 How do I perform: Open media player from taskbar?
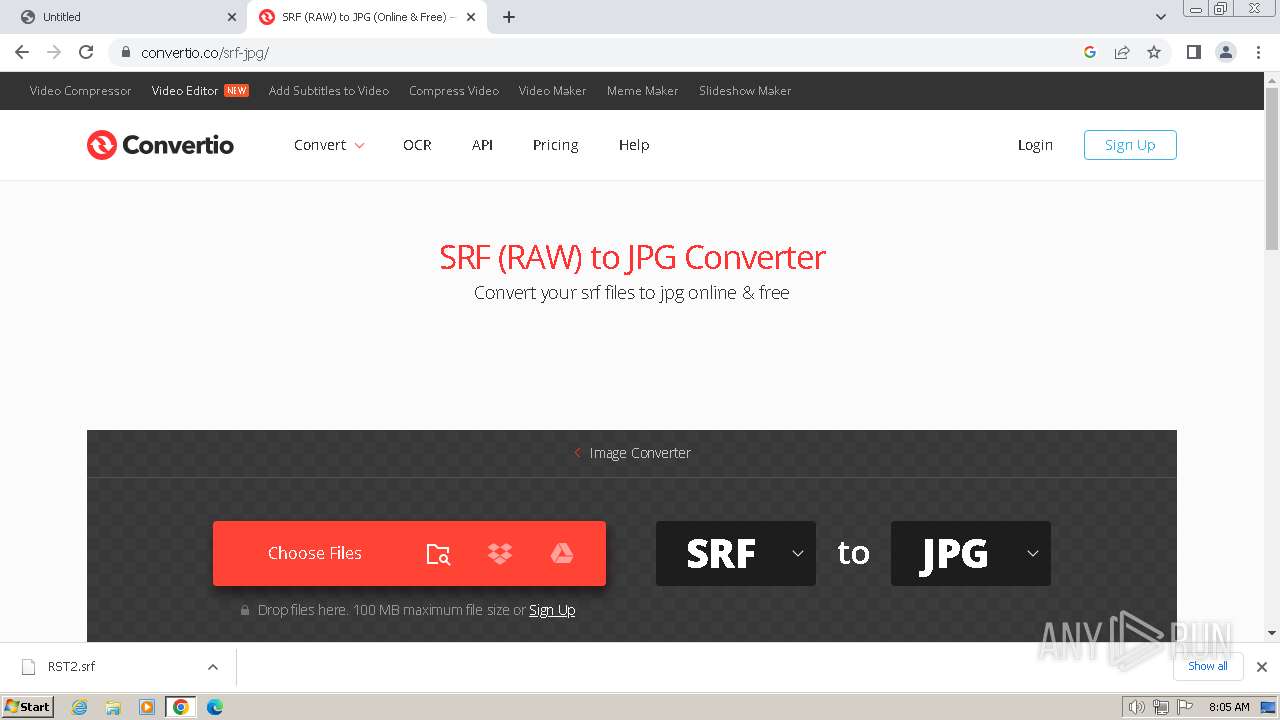pos(147,707)
